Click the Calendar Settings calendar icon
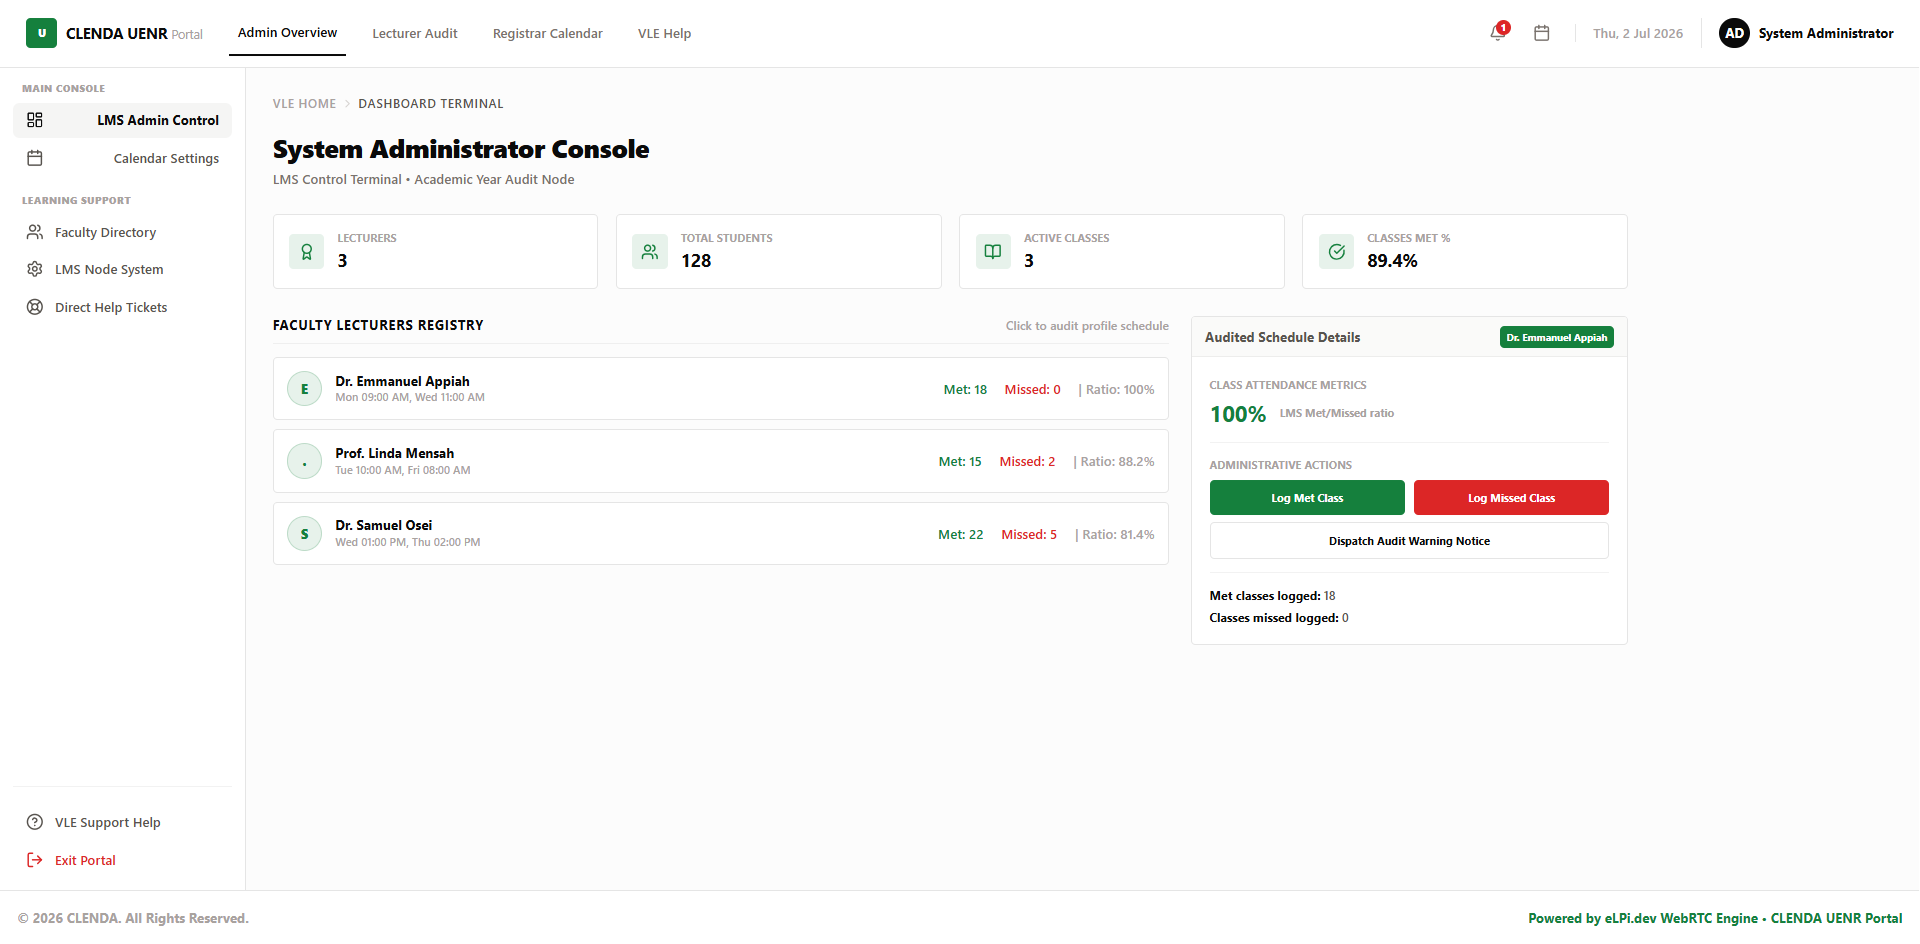 click(35, 158)
